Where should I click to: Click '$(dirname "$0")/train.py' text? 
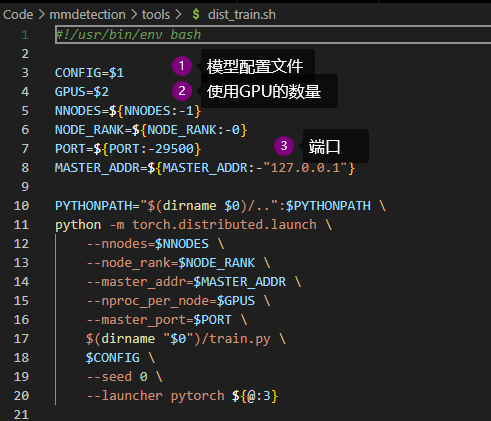(178, 339)
